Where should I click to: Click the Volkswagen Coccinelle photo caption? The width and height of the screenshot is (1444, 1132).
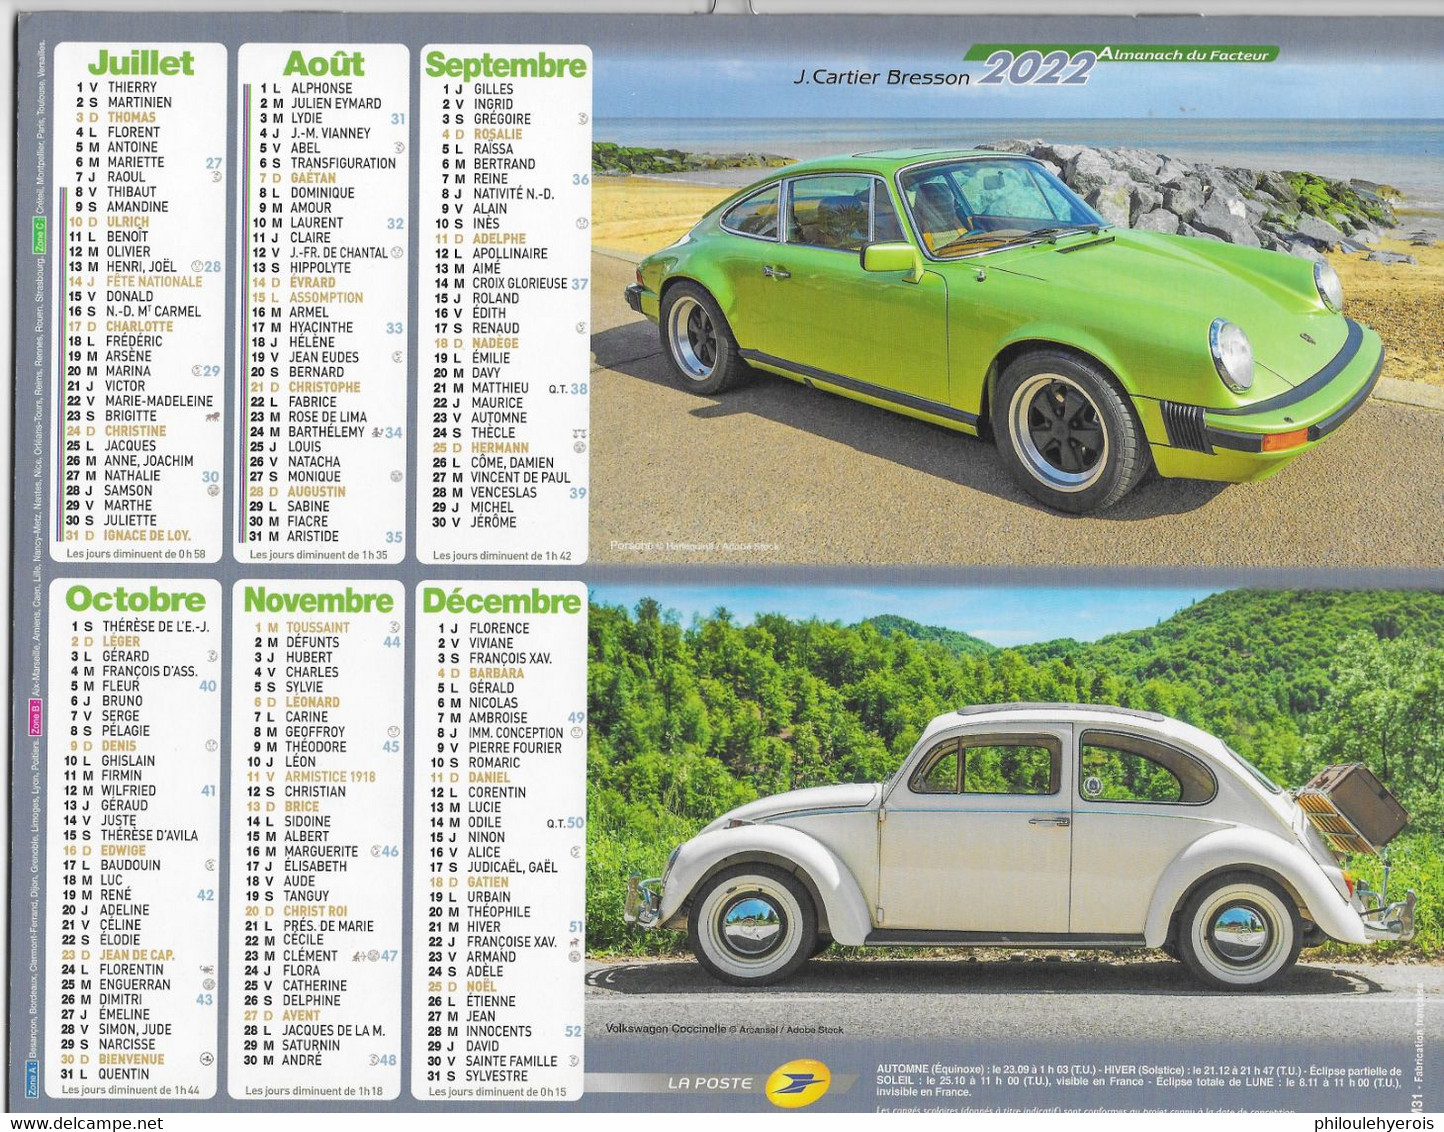(724, 1029)
